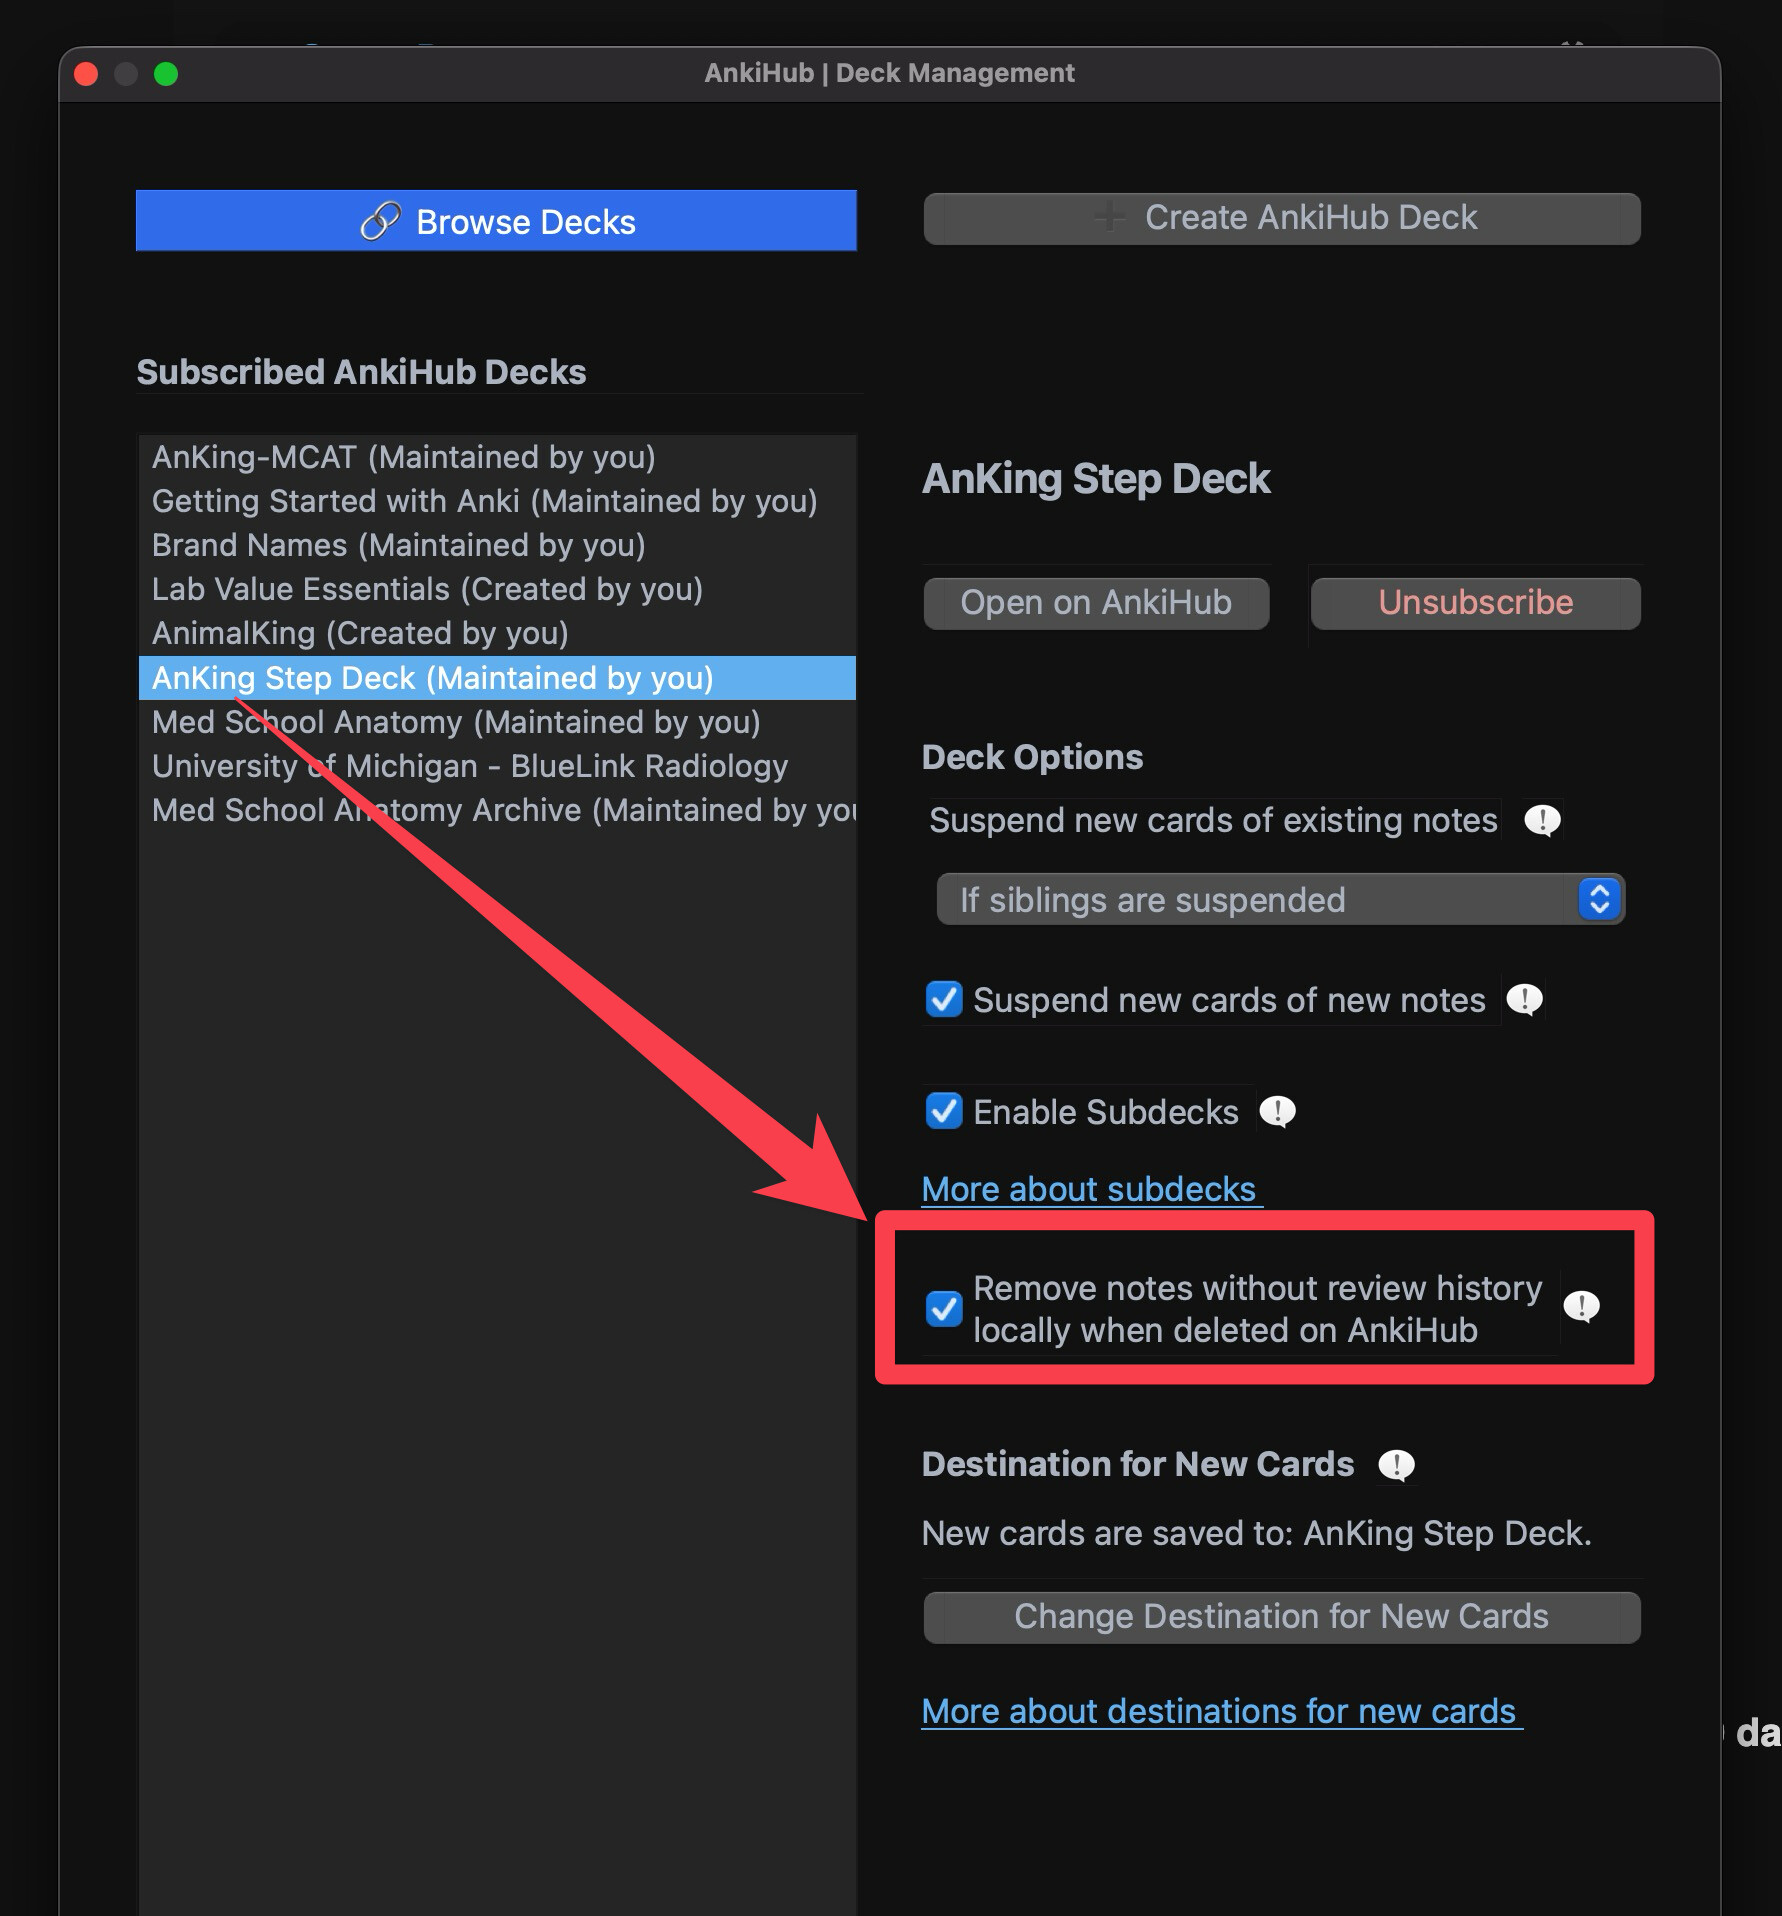This screenshot has width=1782, height=1916.
Task: Open the If siblings are suspended dropdown
Action: pyautogui.click(x=1280, y=900)
